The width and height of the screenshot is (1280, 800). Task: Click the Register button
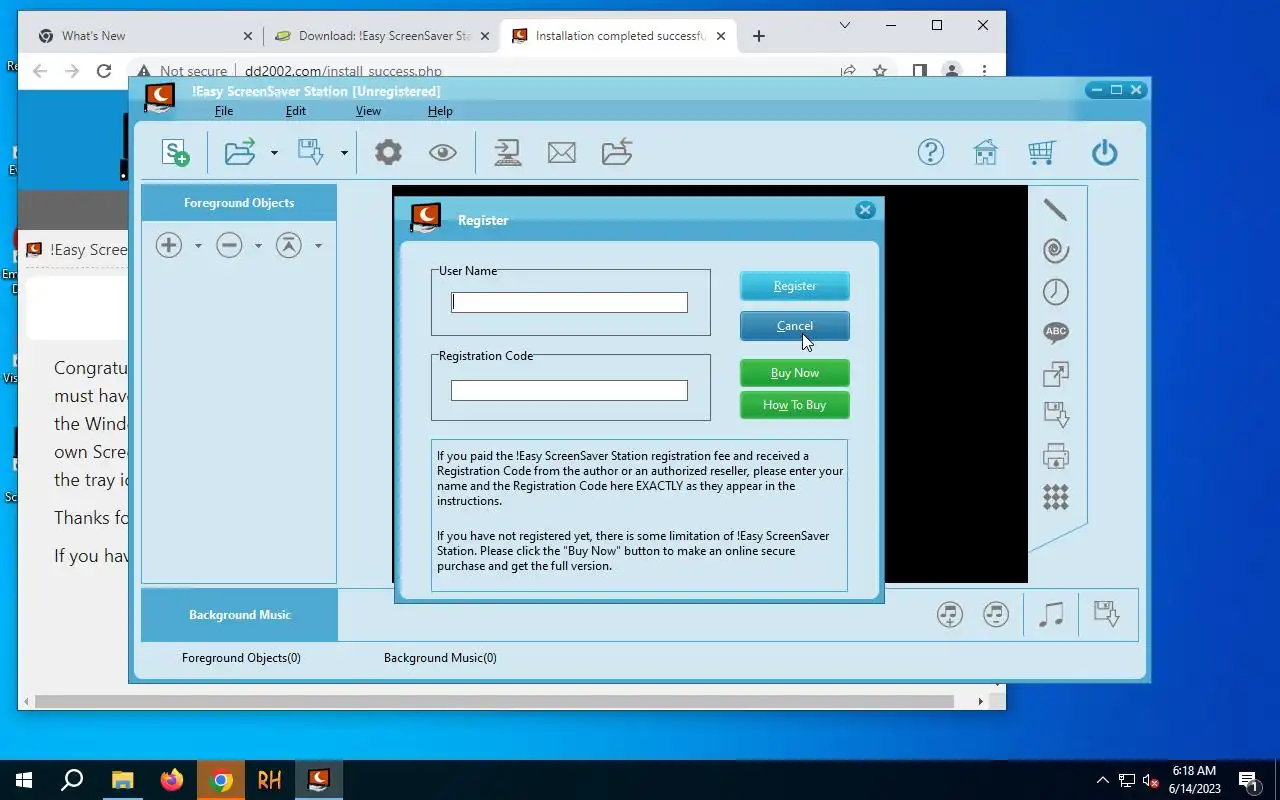pos(795,286)
